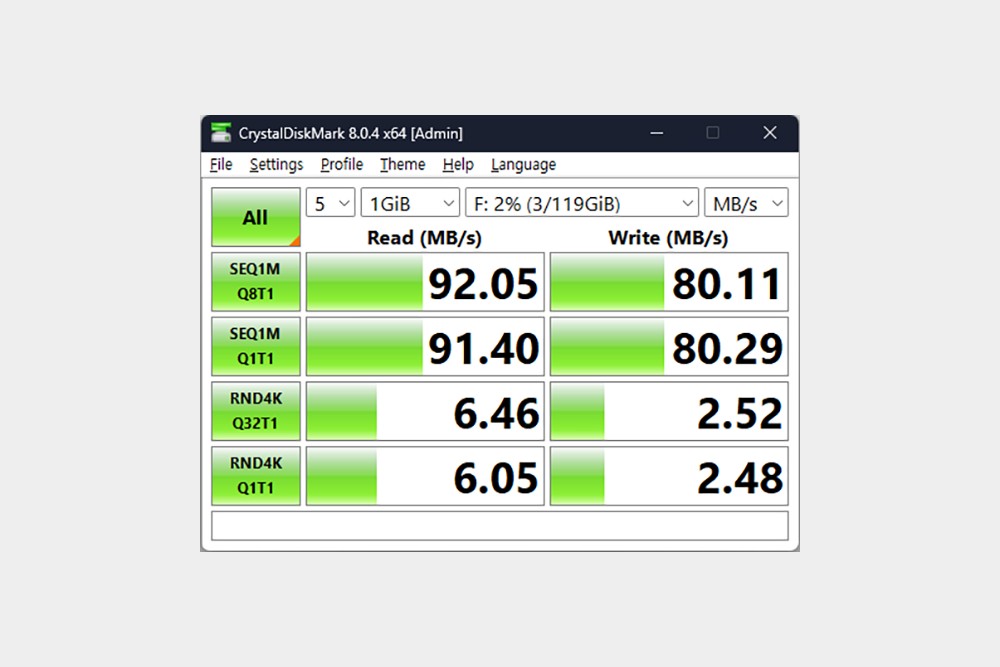
Task: Click the 2.48 write result
Action: click(669, 476)
